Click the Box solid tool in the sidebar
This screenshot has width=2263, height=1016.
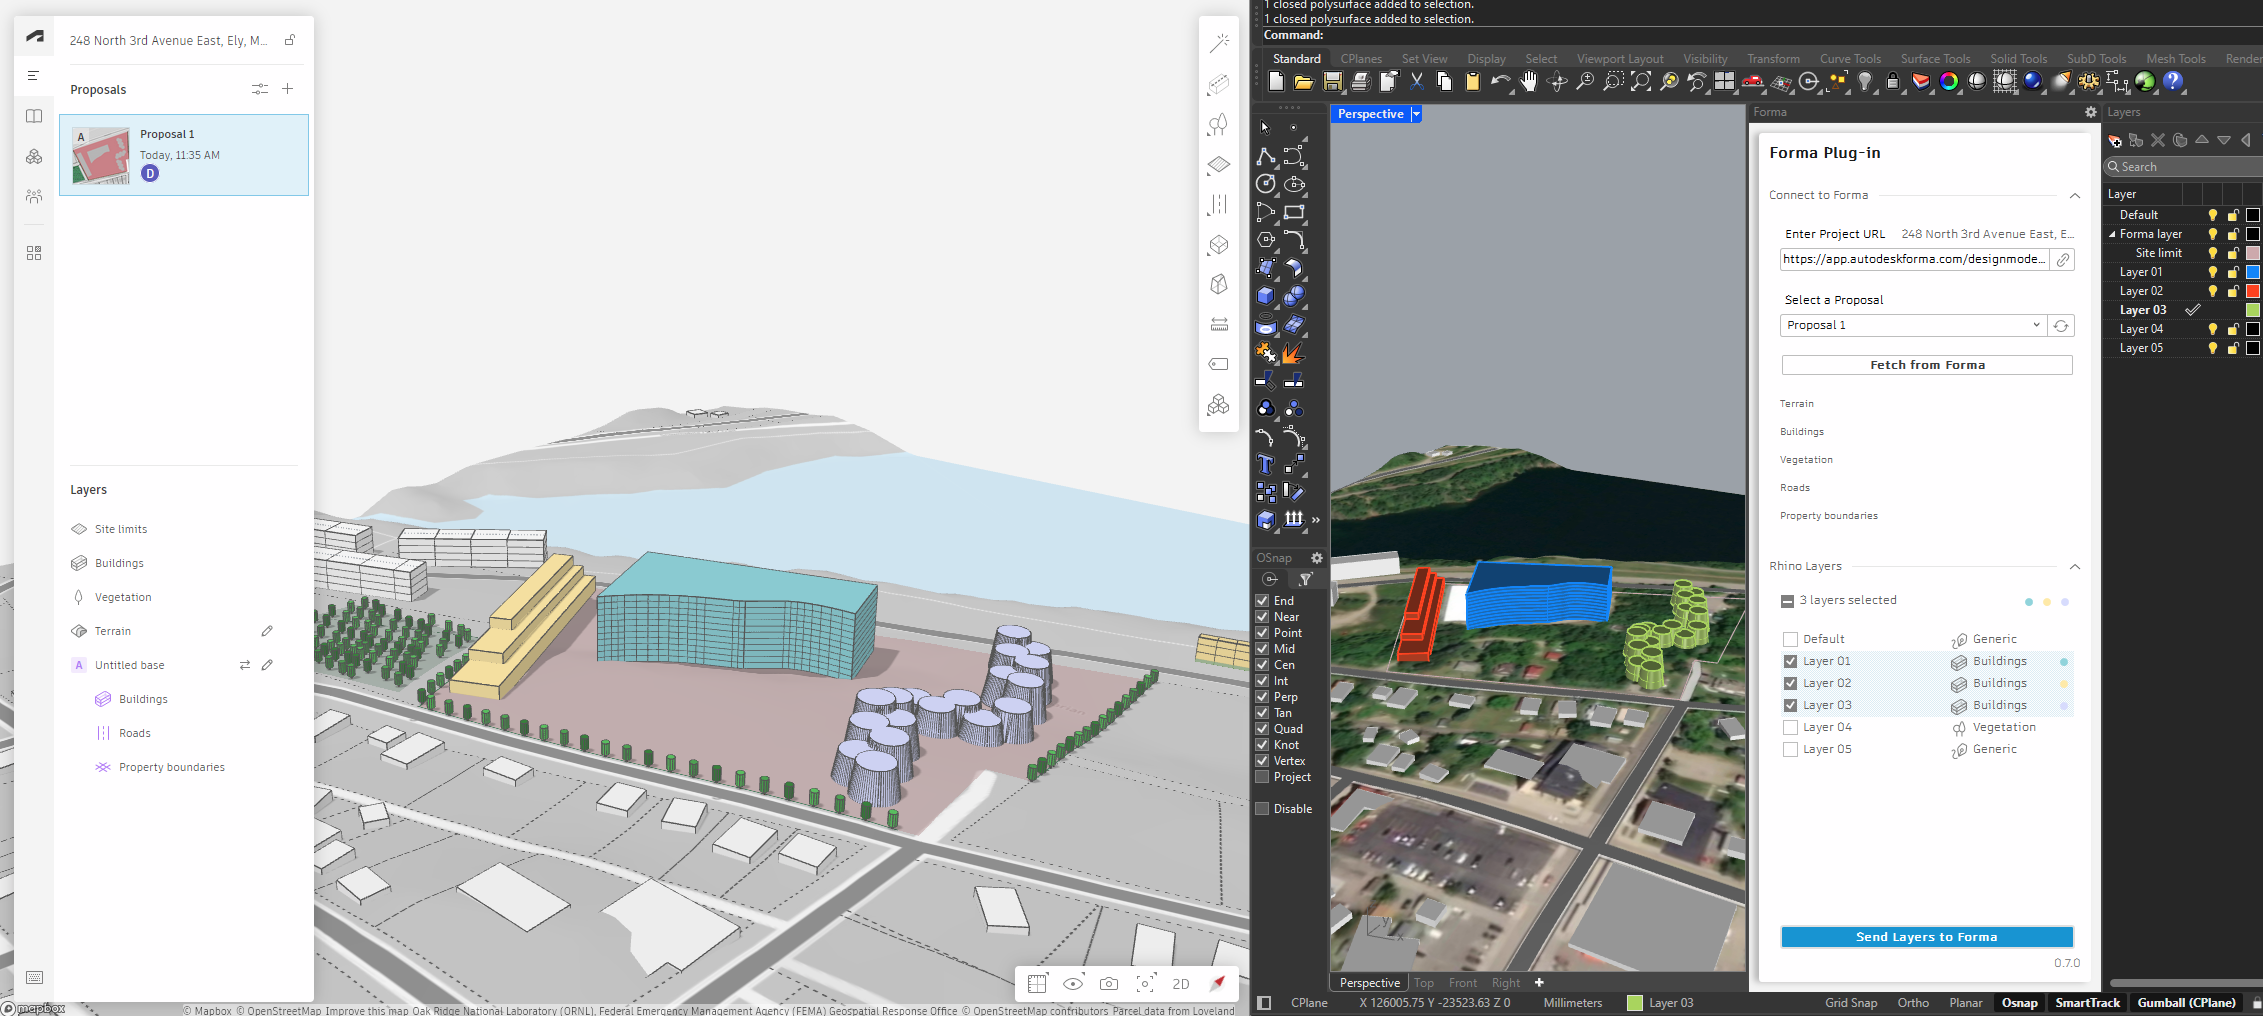pyautogui.click(x=1264, y=295)
